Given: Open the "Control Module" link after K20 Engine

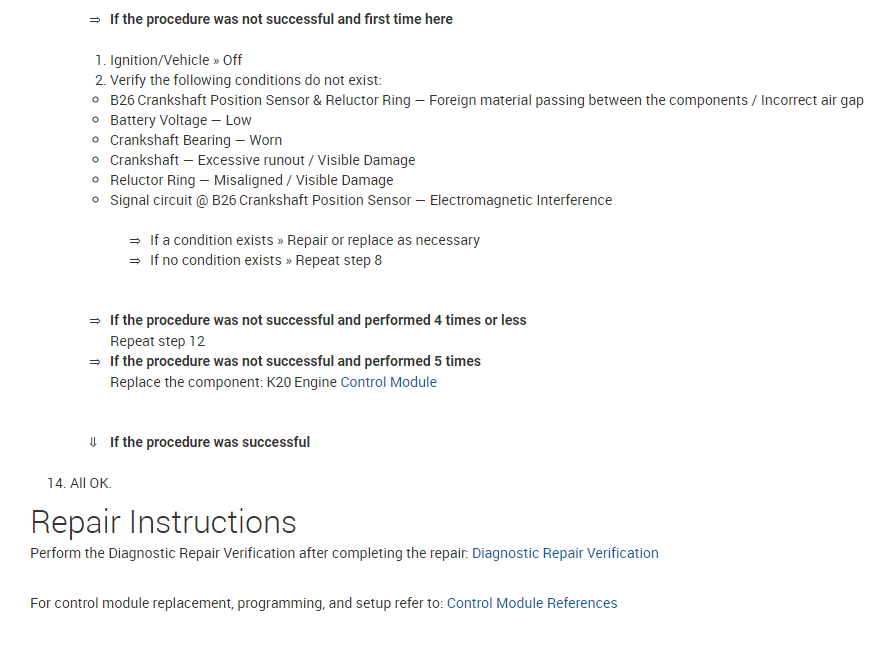Looking at the screenshot, I should (x=388, y=382).
